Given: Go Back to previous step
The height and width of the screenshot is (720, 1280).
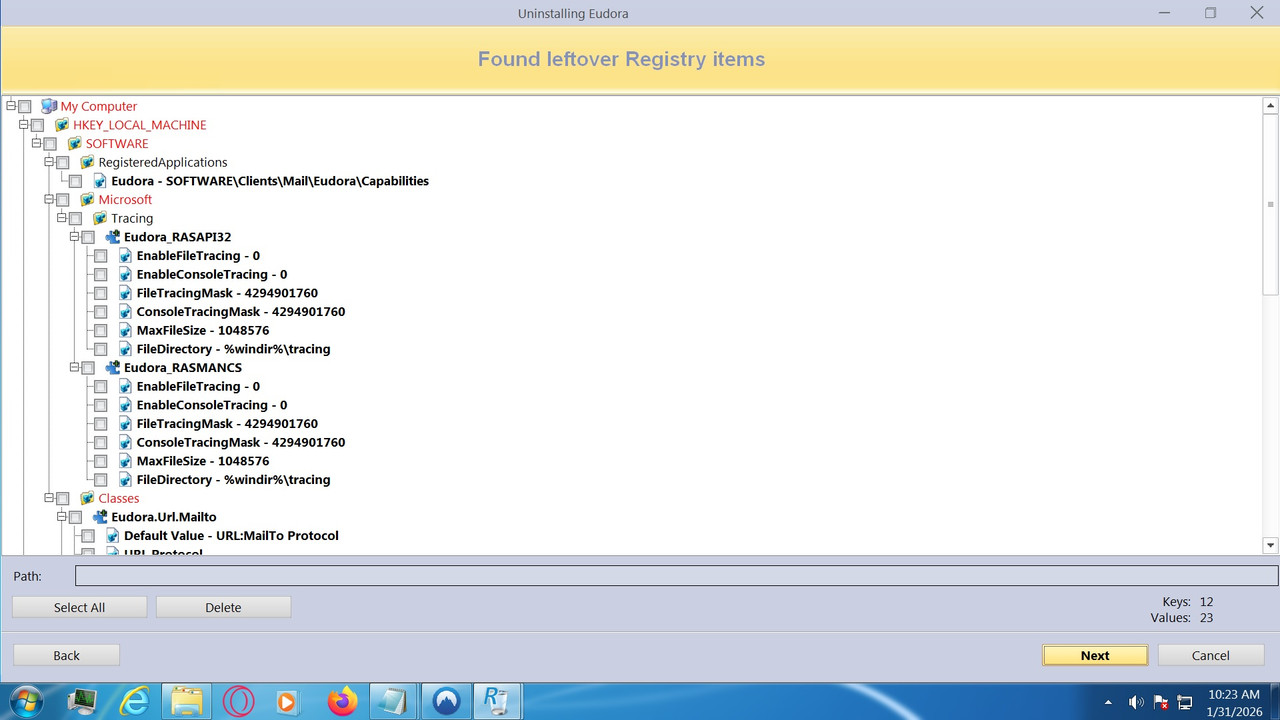Looking at the screenshot, I should click(x=66, y=655).
